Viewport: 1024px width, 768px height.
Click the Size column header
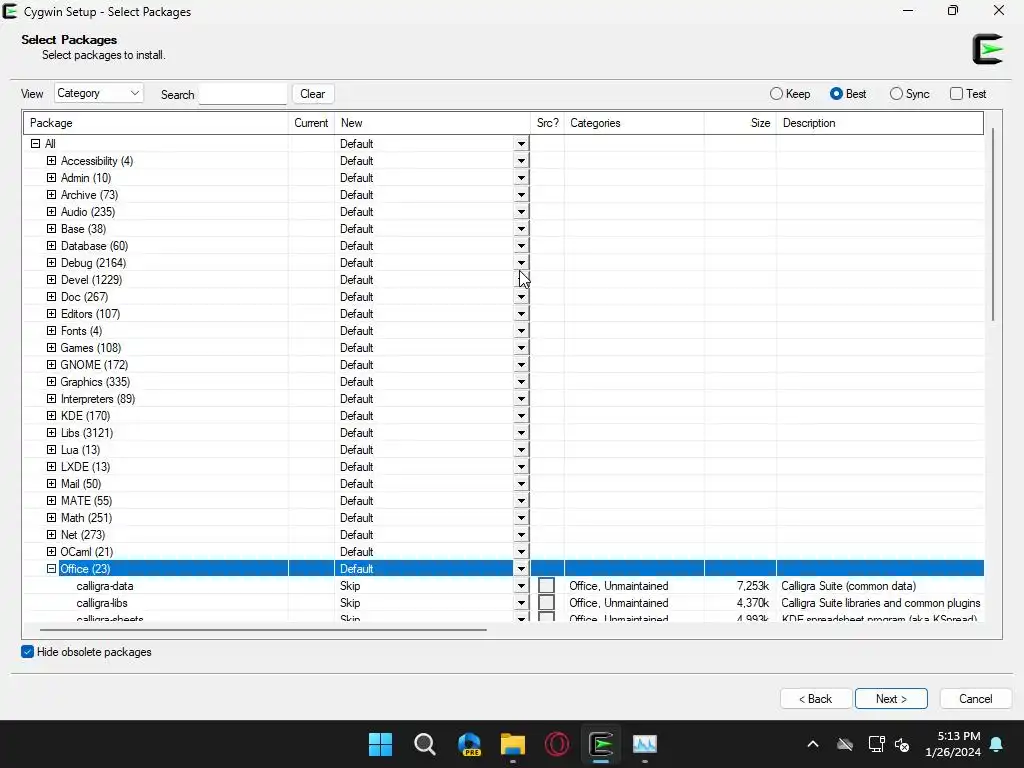point(741,123)
